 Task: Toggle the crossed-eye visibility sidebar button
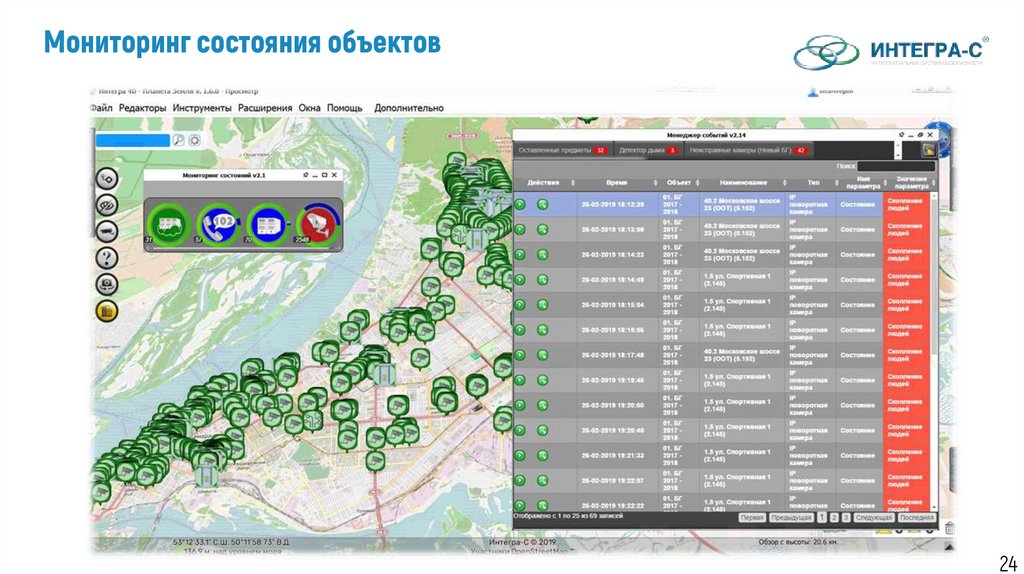click(x=107, y=205)
